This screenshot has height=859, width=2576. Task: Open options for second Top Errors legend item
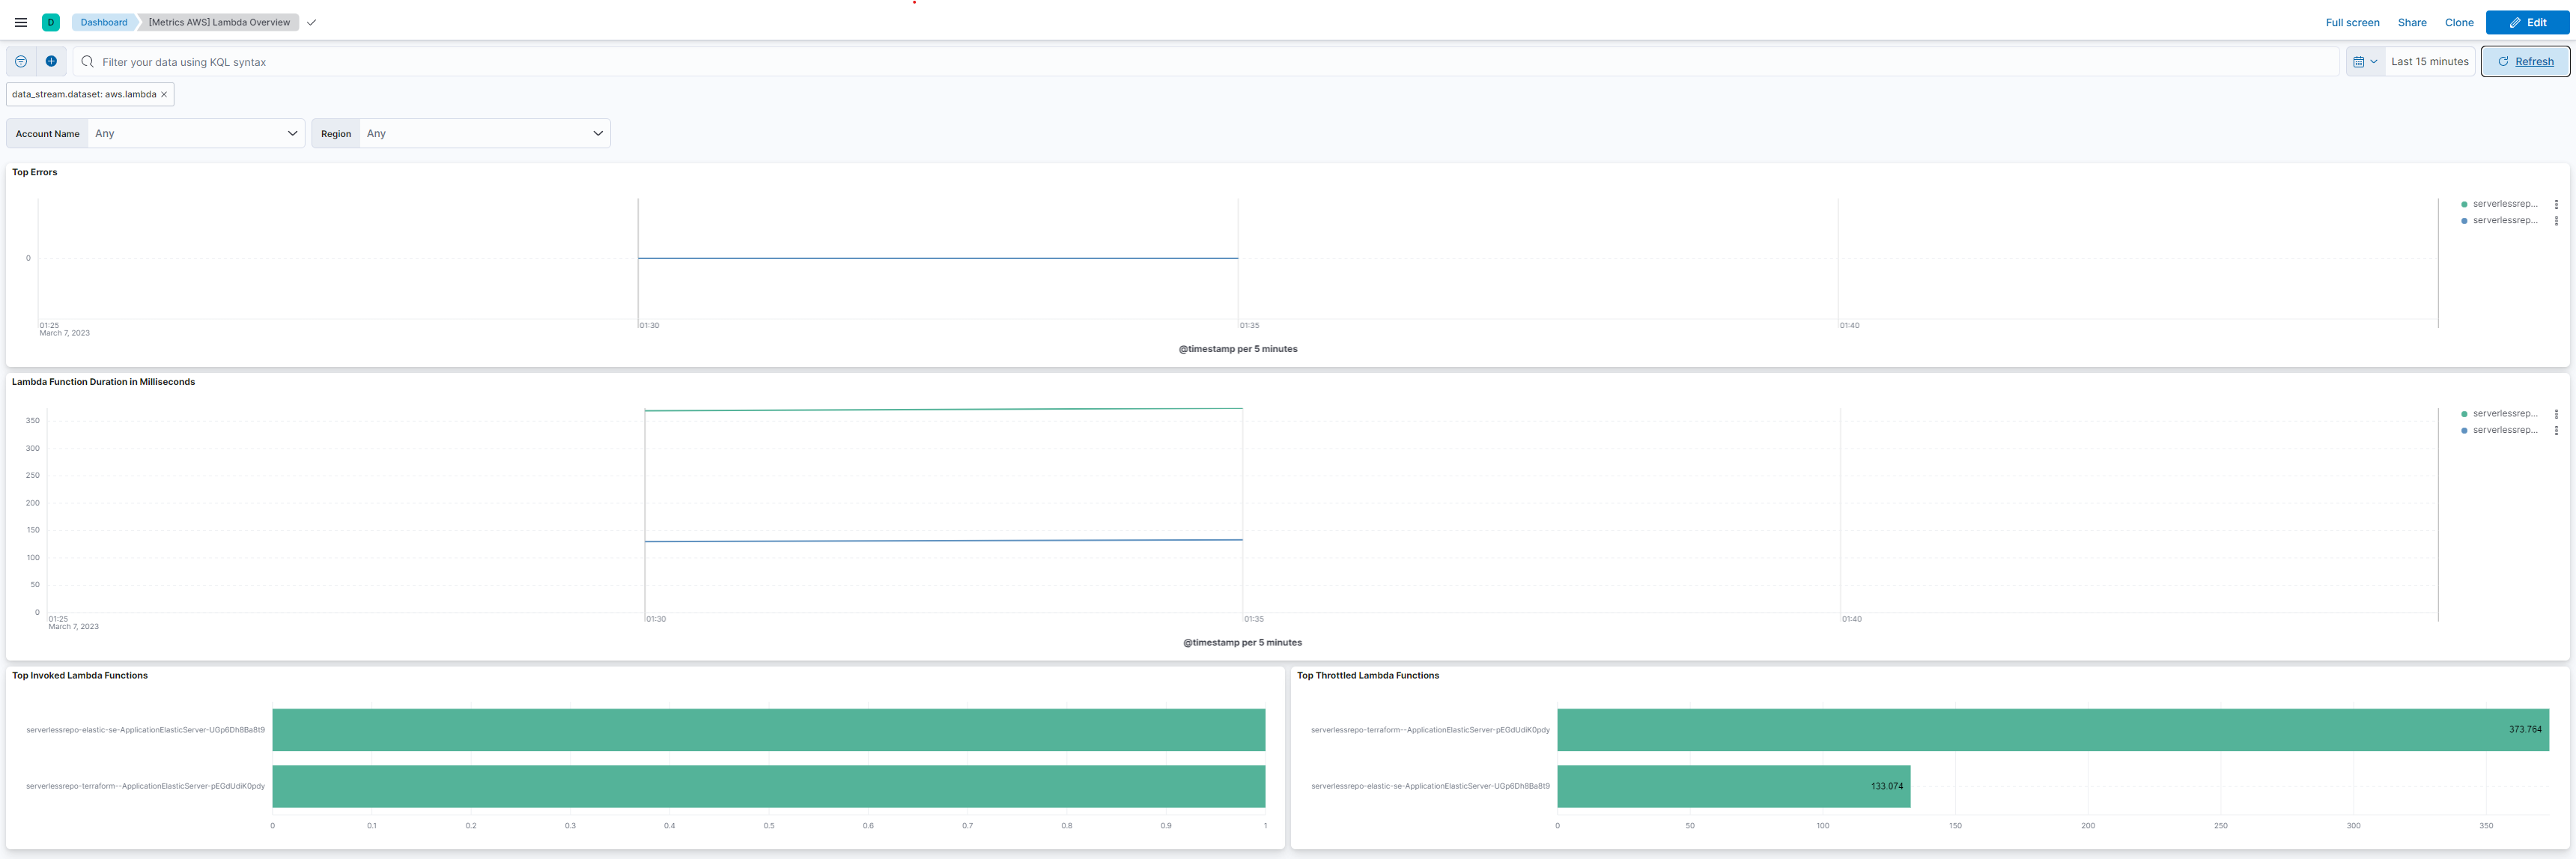[x=2556, y=221]
